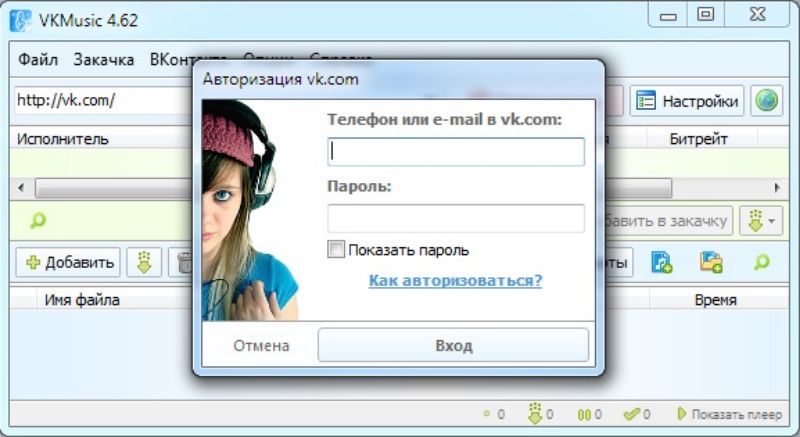
Task: Minimize the VKMusic window
Action: point(668,15)
